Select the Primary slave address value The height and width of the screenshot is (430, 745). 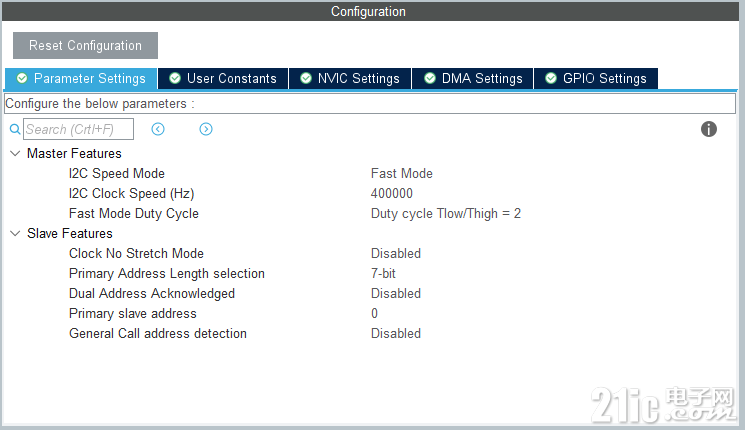coord(374,314)
